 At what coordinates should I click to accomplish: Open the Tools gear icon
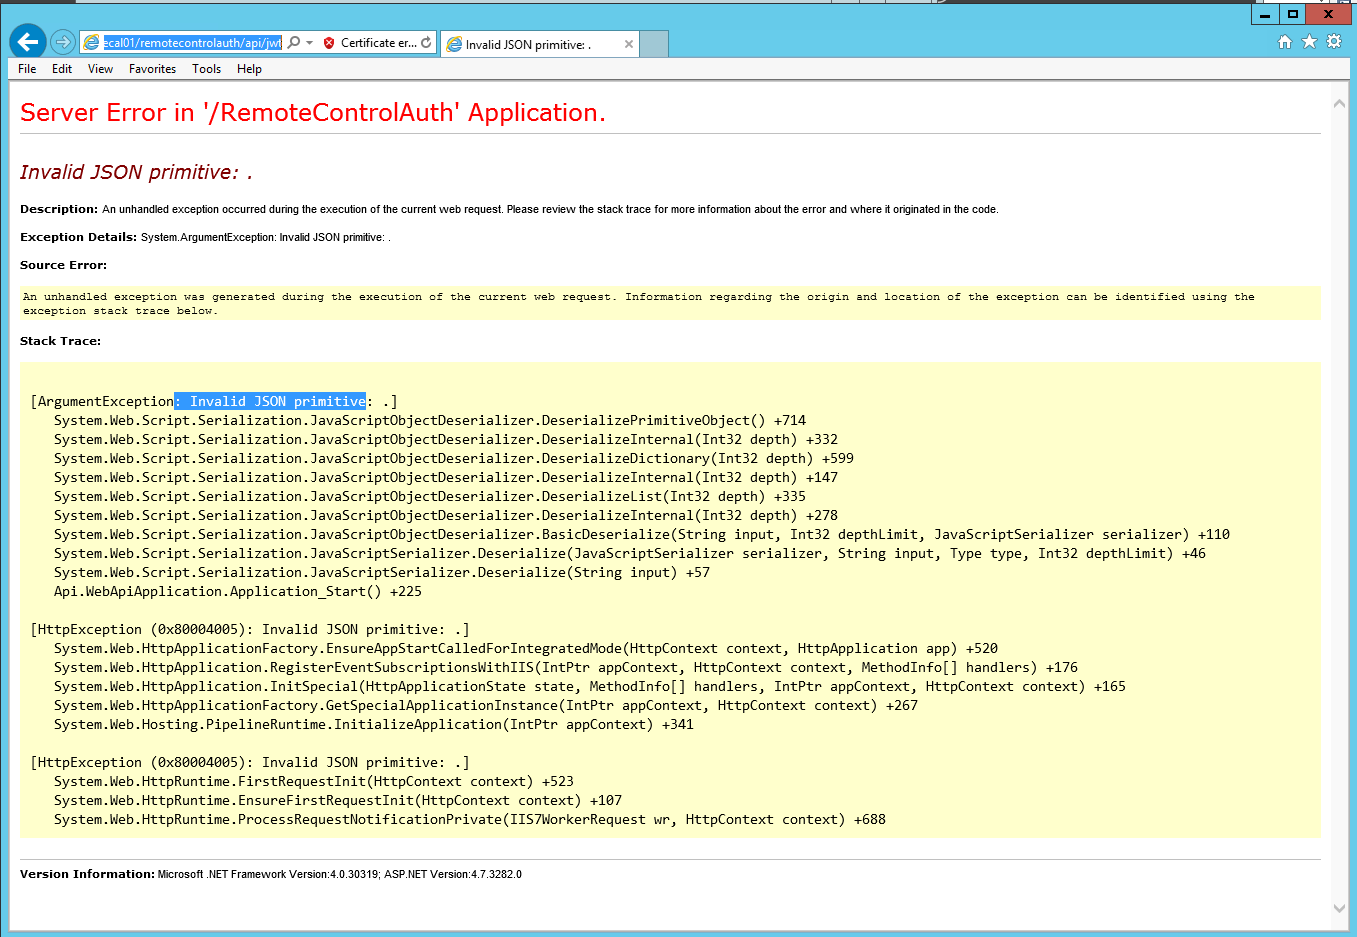click(1334, 42)
